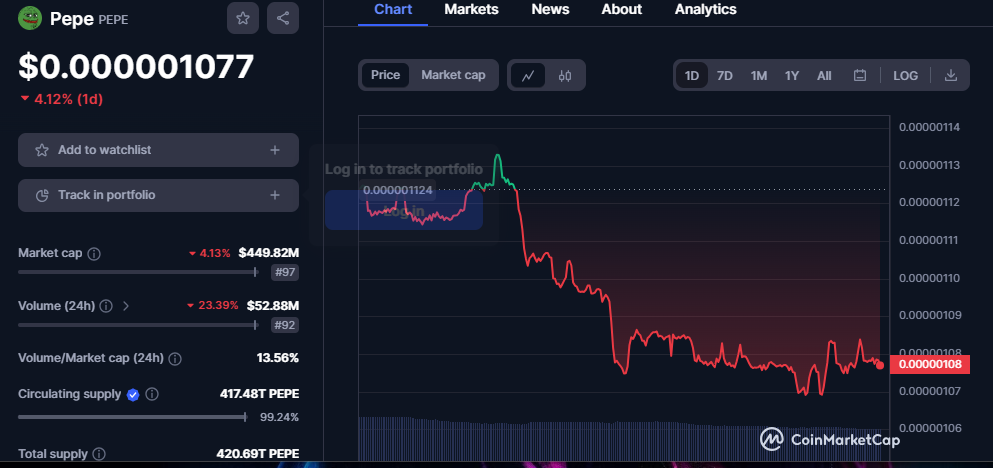Screen dimensions: 993x468
Task: Click the $0.000001077 price value
Action: [136, 66]
